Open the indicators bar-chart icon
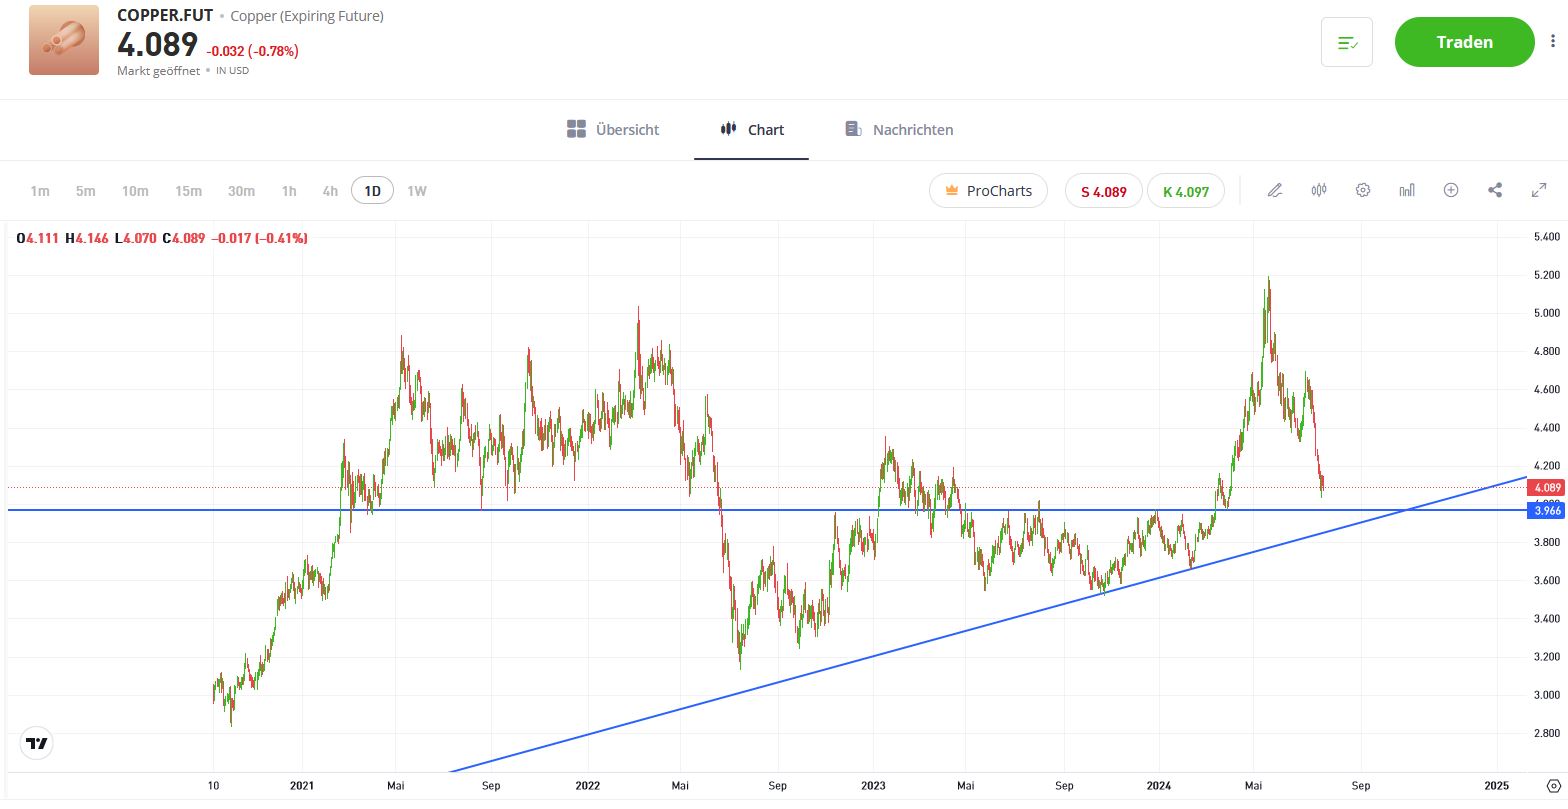The width and height of the screenshot is (1568, 809). click(1407, 190)
